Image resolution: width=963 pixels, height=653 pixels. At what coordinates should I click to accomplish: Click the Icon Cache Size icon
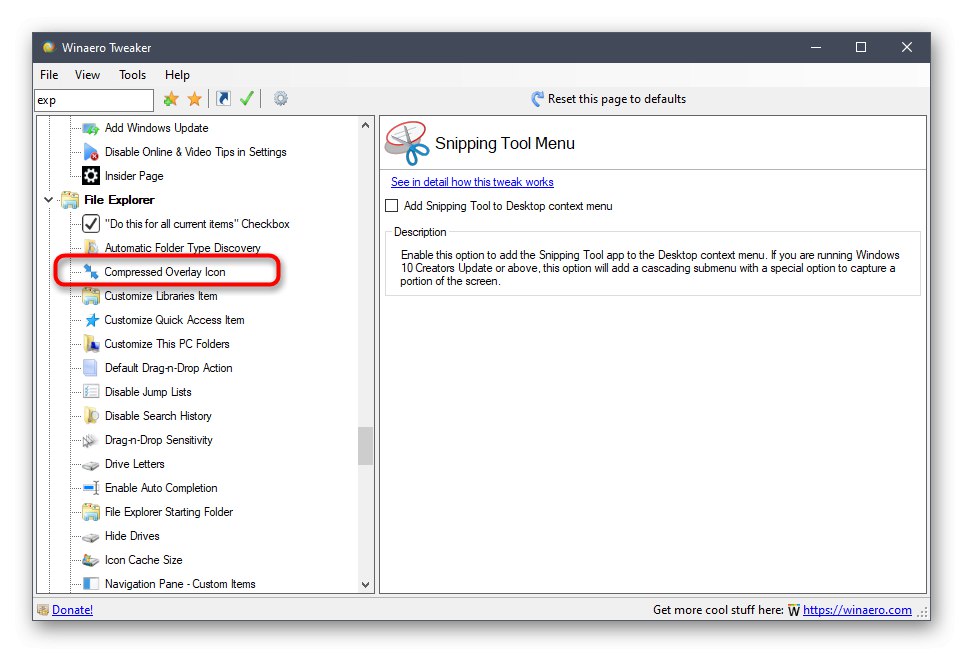[91, 560]
